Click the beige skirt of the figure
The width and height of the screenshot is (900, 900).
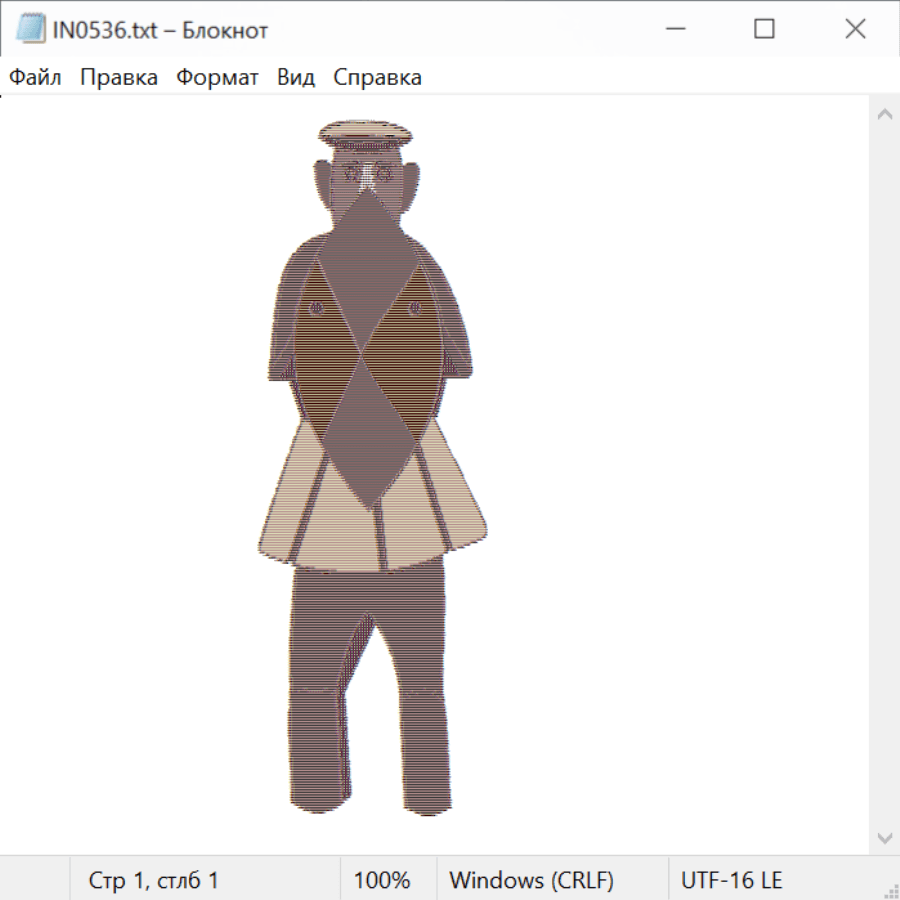pyautogui.click(x=300, y=520)
